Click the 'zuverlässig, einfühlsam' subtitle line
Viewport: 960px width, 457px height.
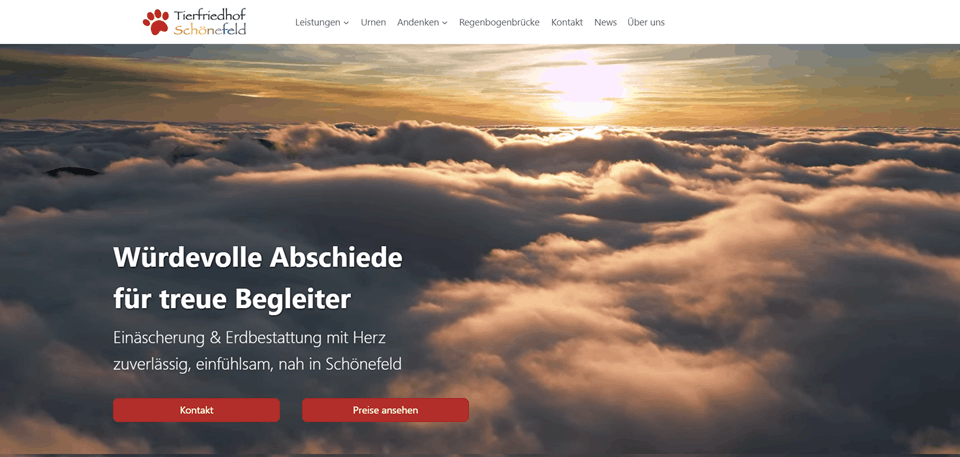tap(257, 364)
